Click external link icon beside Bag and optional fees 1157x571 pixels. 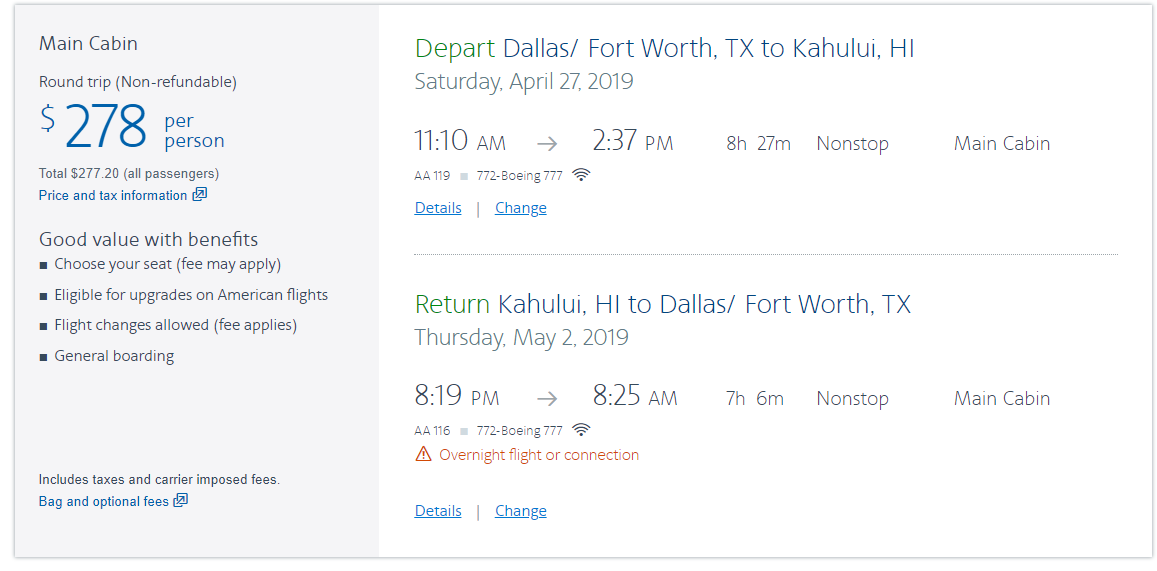click(x=181, y=501)
